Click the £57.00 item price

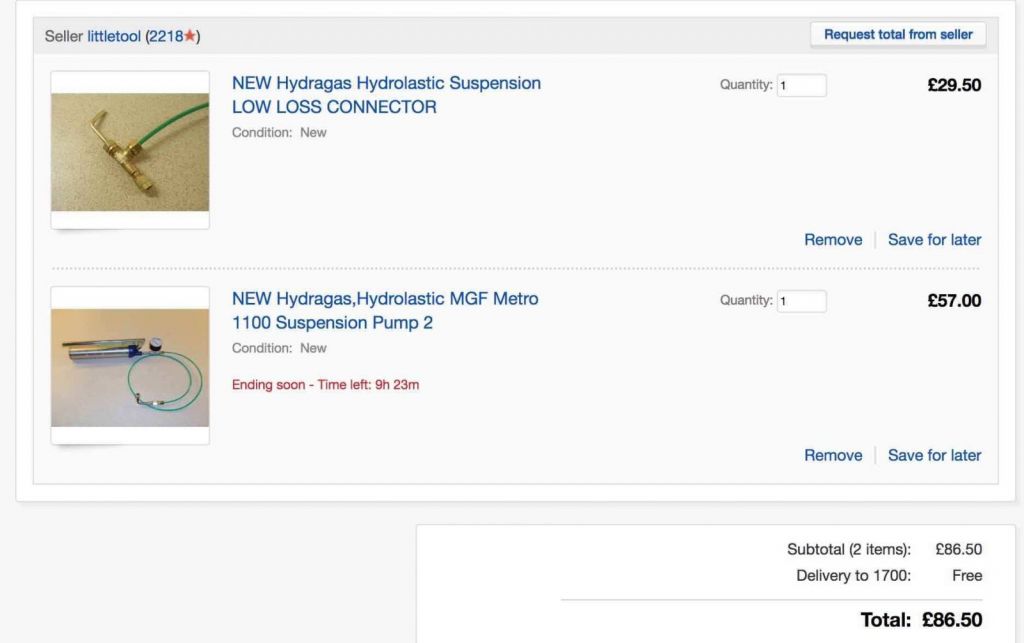954,301
